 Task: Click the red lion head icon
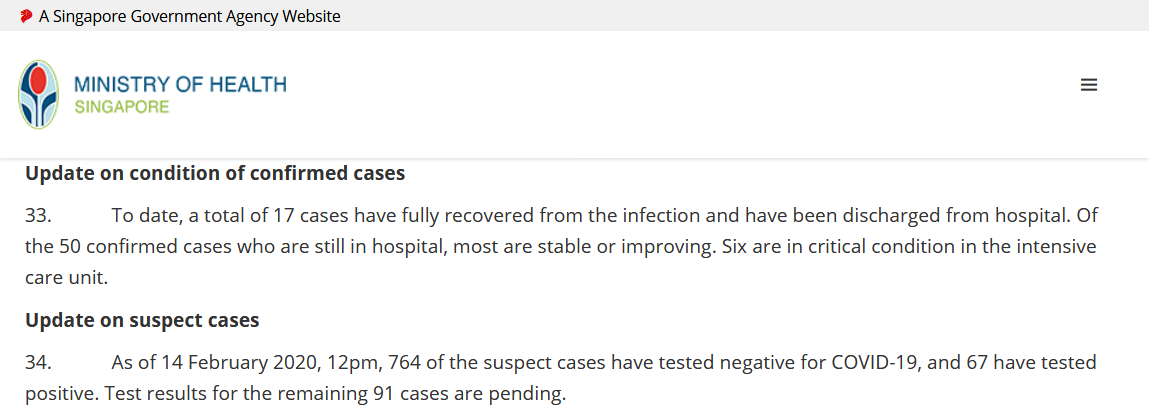click(x=26, y=15)
